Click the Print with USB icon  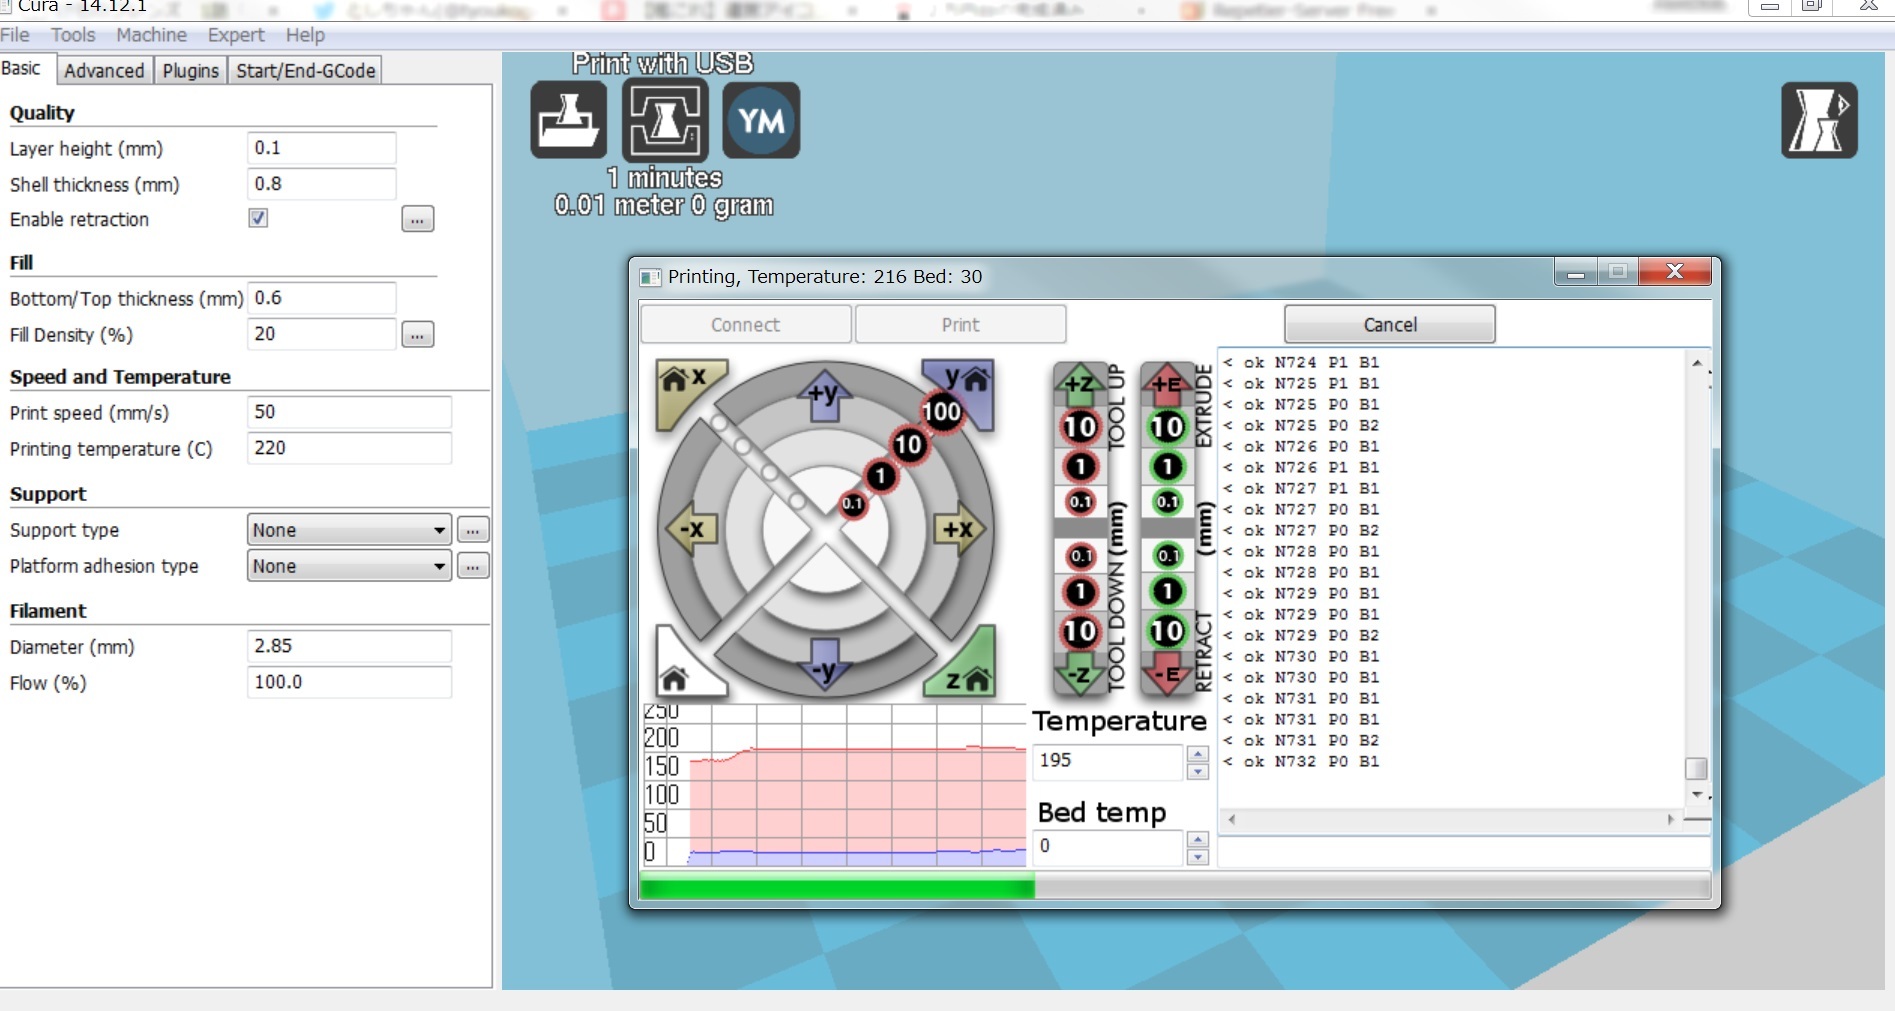click(x=665, y=120)
